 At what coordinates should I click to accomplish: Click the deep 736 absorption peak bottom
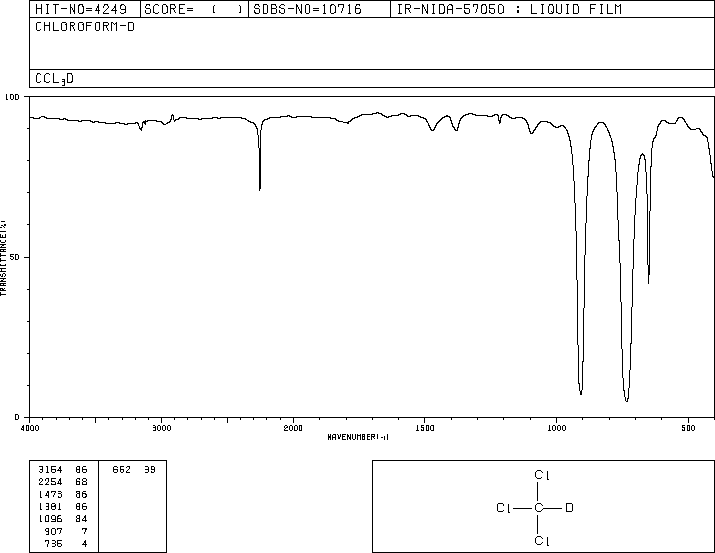(627, 399)
